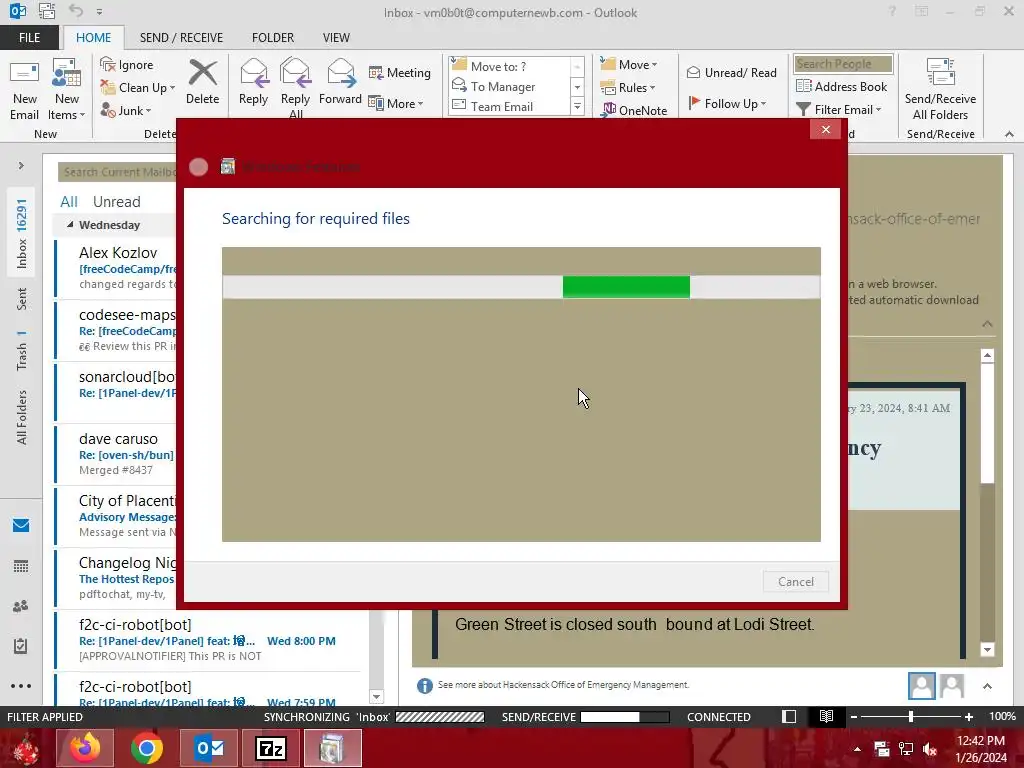1024x768 pixels.
Task: Open the Trash folder
Action: click(x=22, y=350)
